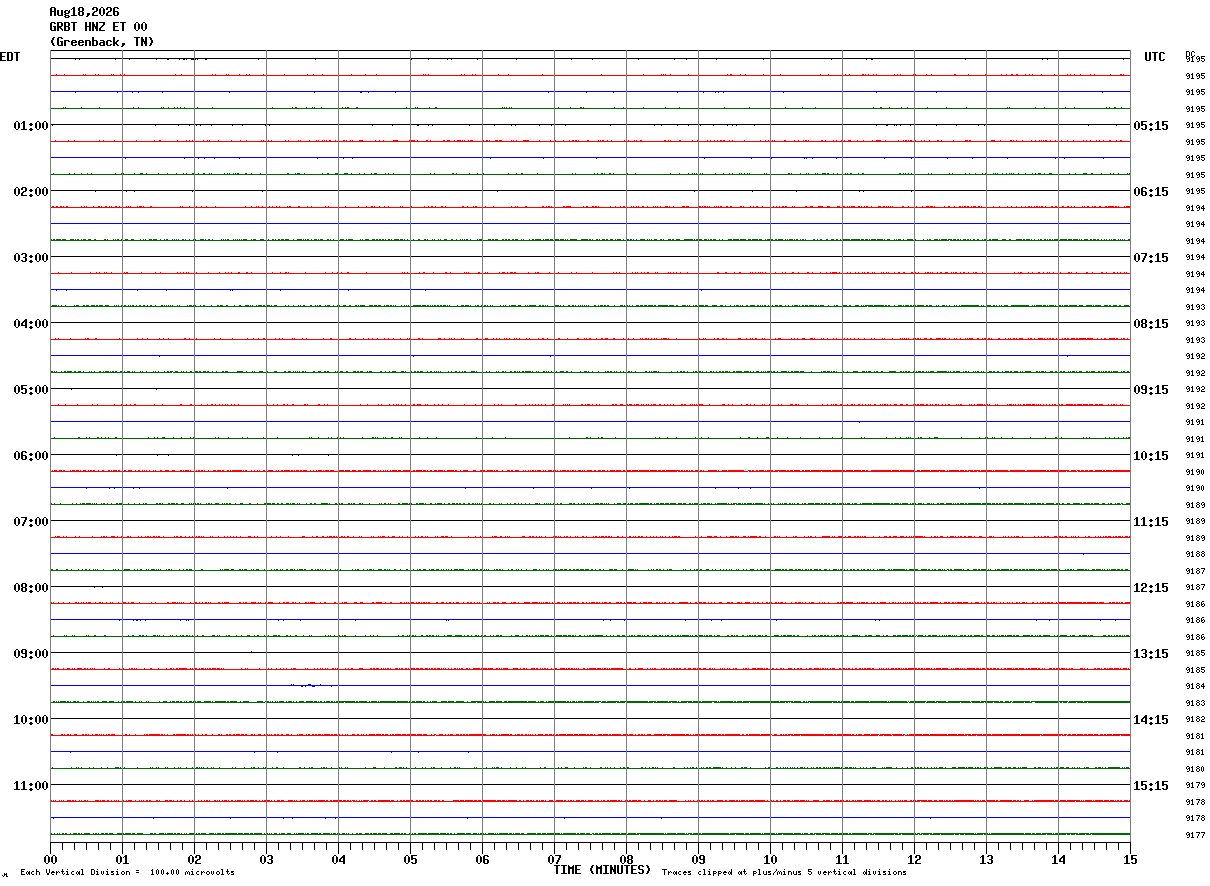Image resolution: width=1210 pixels, height=886 pixels.
Task: Click the traces clipped footnote text
Action: click(x=784, y=873)
